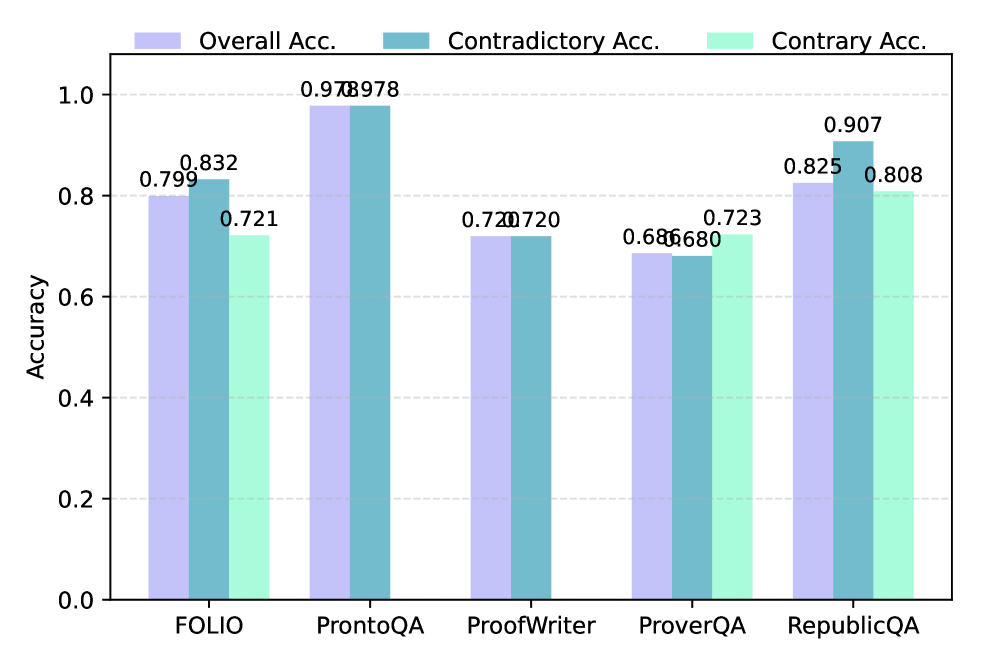Click the lavender Overall Acc. legend swatch
996x664 pixels.
click(x=158, y=41)
